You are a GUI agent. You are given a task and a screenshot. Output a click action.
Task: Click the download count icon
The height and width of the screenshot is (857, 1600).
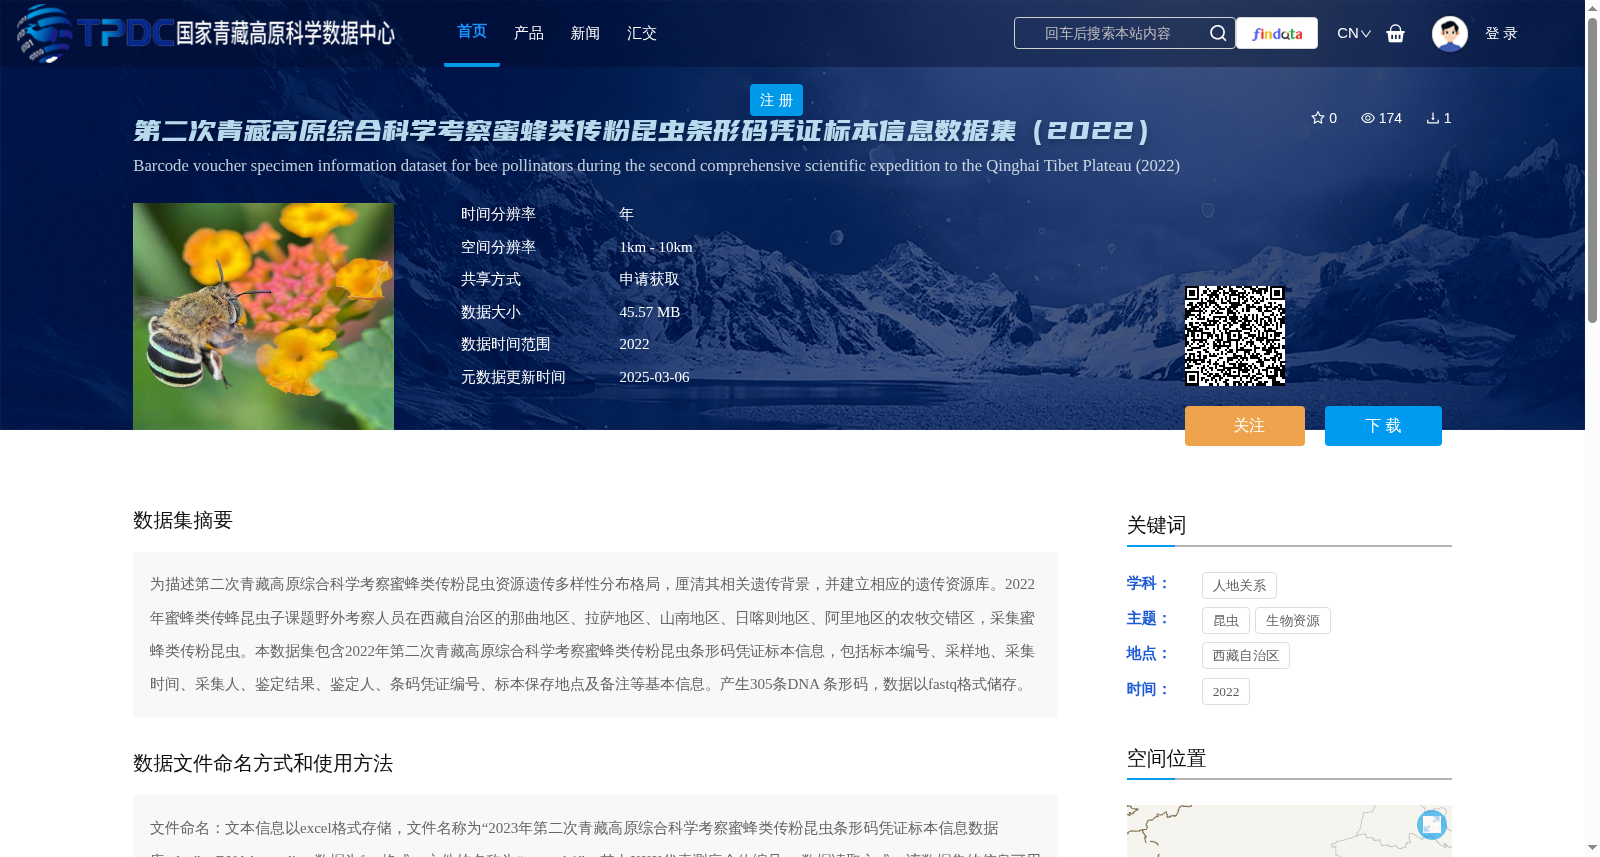click(x=1432, y=118)
